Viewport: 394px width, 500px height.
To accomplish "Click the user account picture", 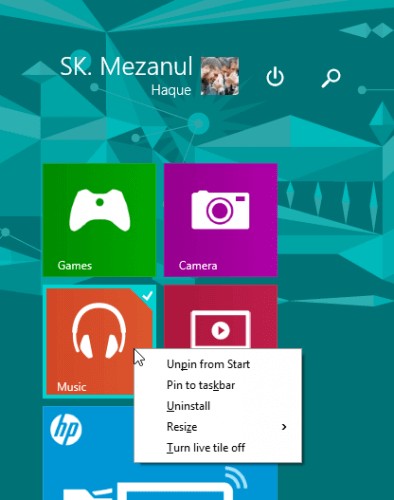I will click(x=220, y=76).
